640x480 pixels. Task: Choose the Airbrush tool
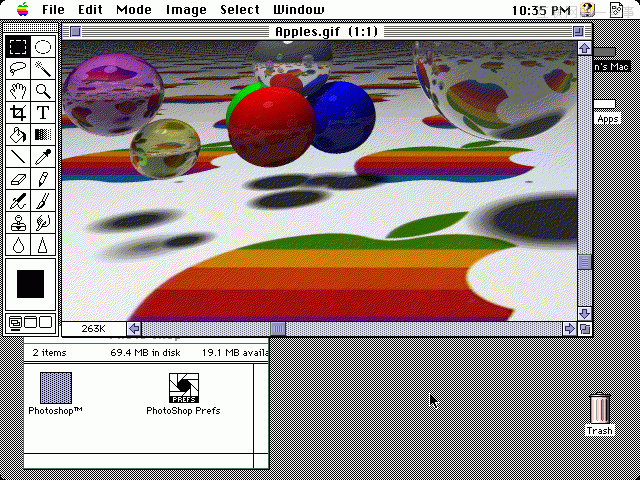click(x=18, y=200)
